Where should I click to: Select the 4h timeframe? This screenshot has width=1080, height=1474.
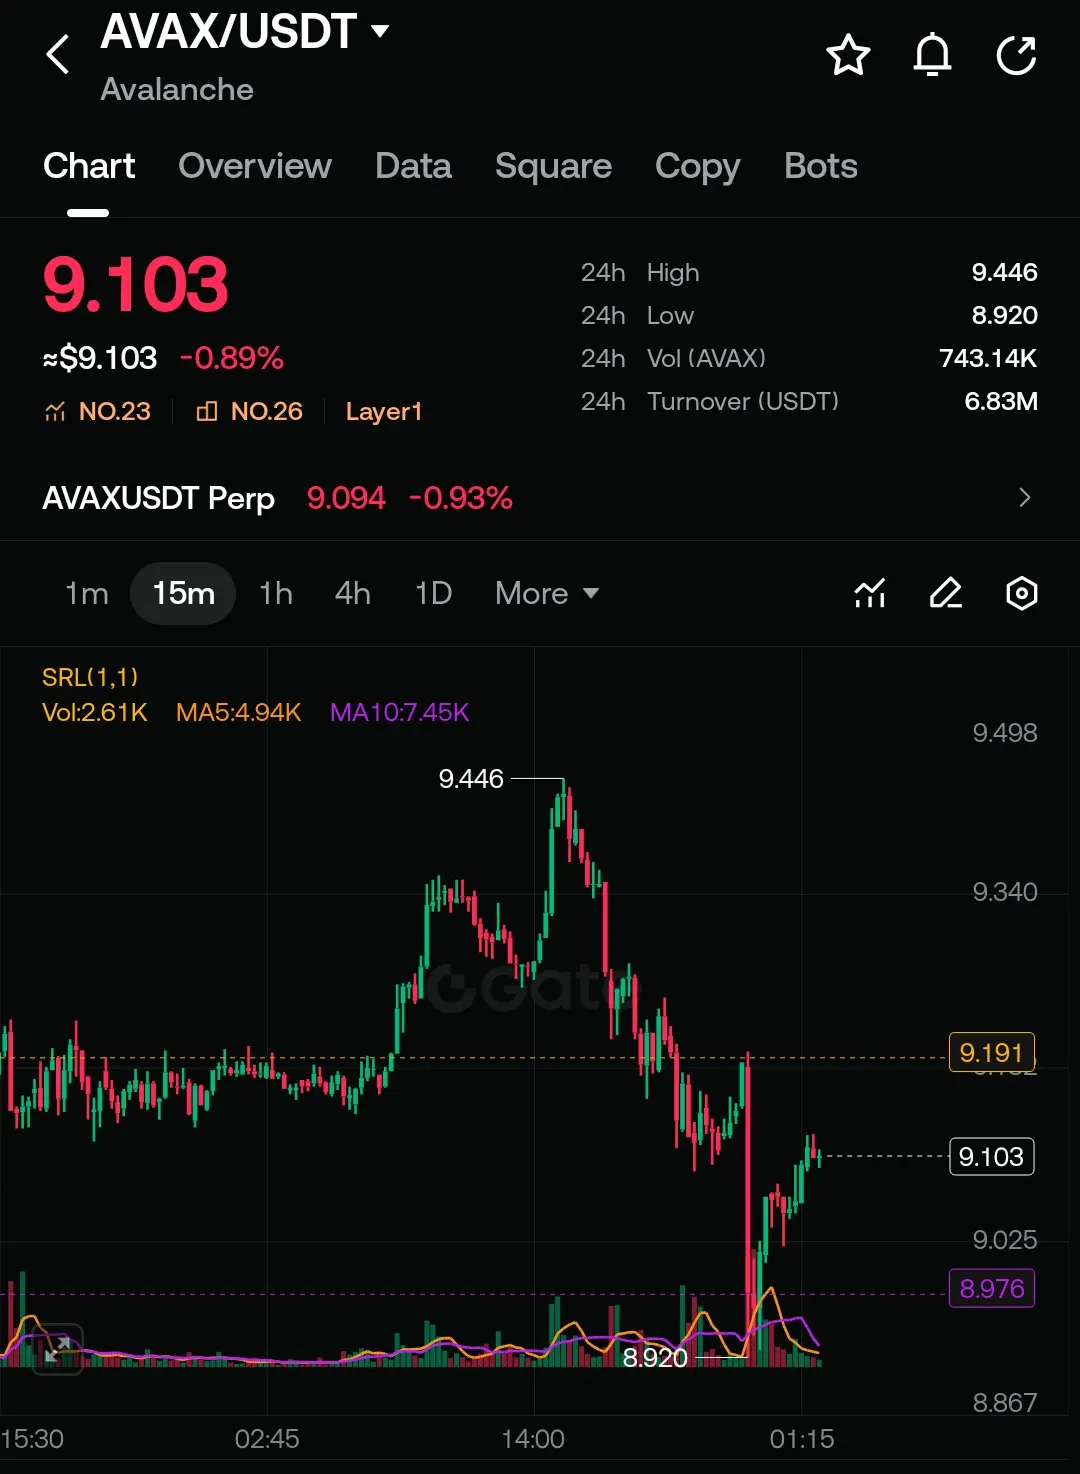click(x=353, y=593)
